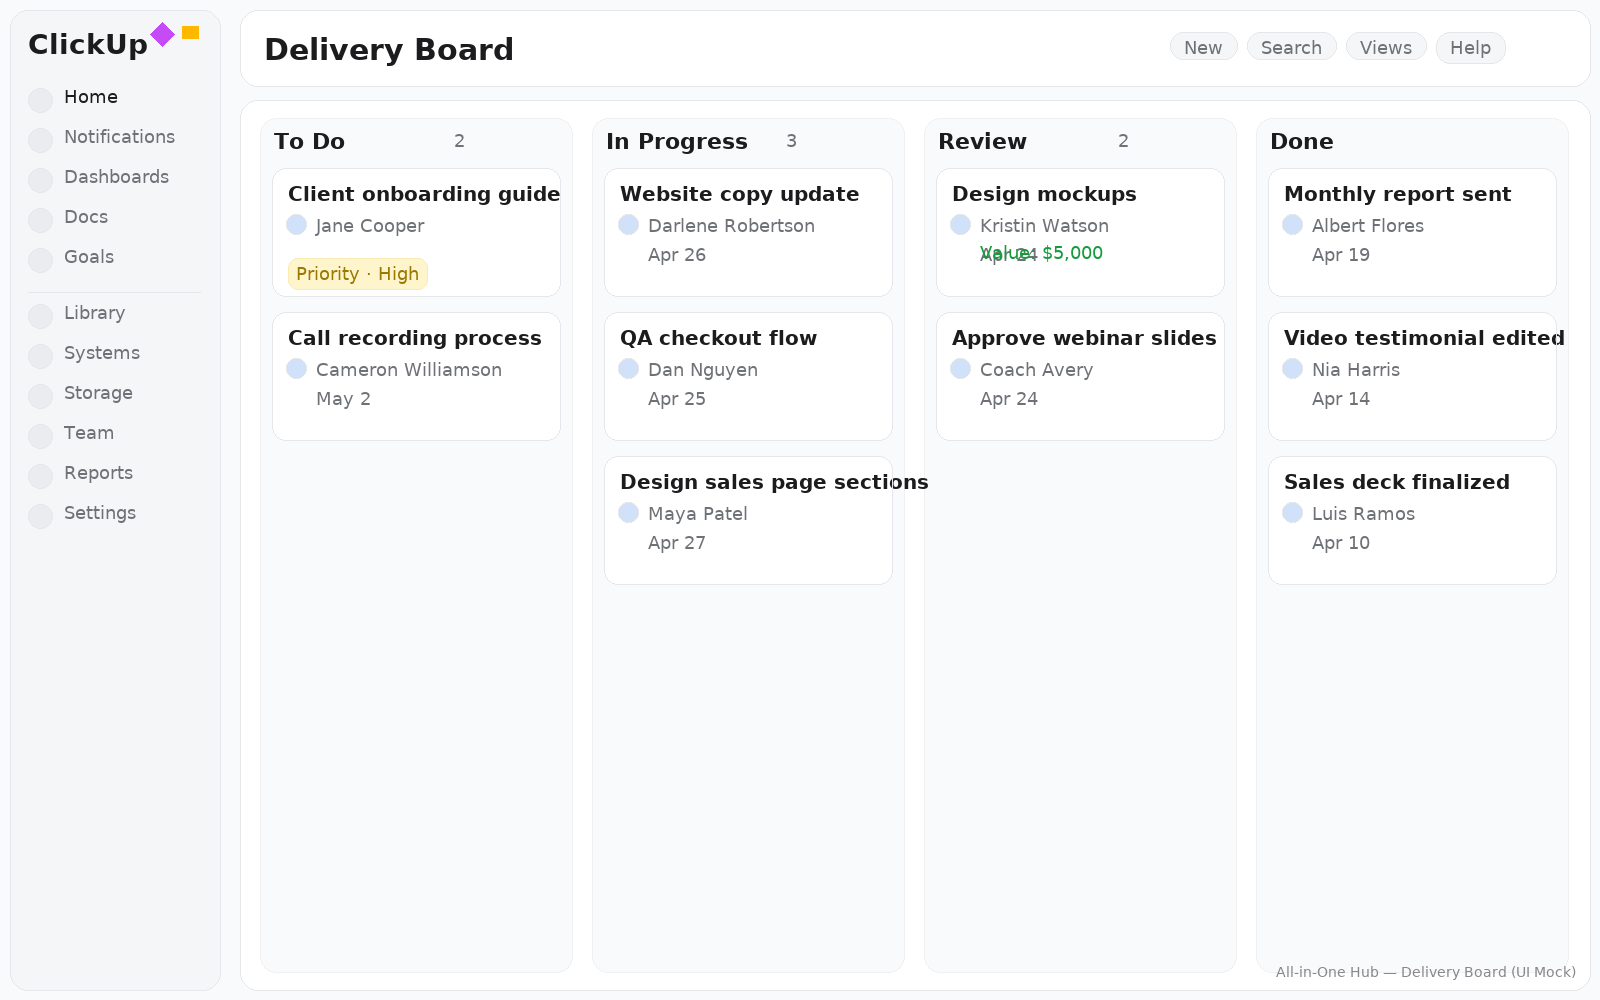Click the Help button
This screenshot has height=1000, width=1600.
click(x=1470, y=47)
